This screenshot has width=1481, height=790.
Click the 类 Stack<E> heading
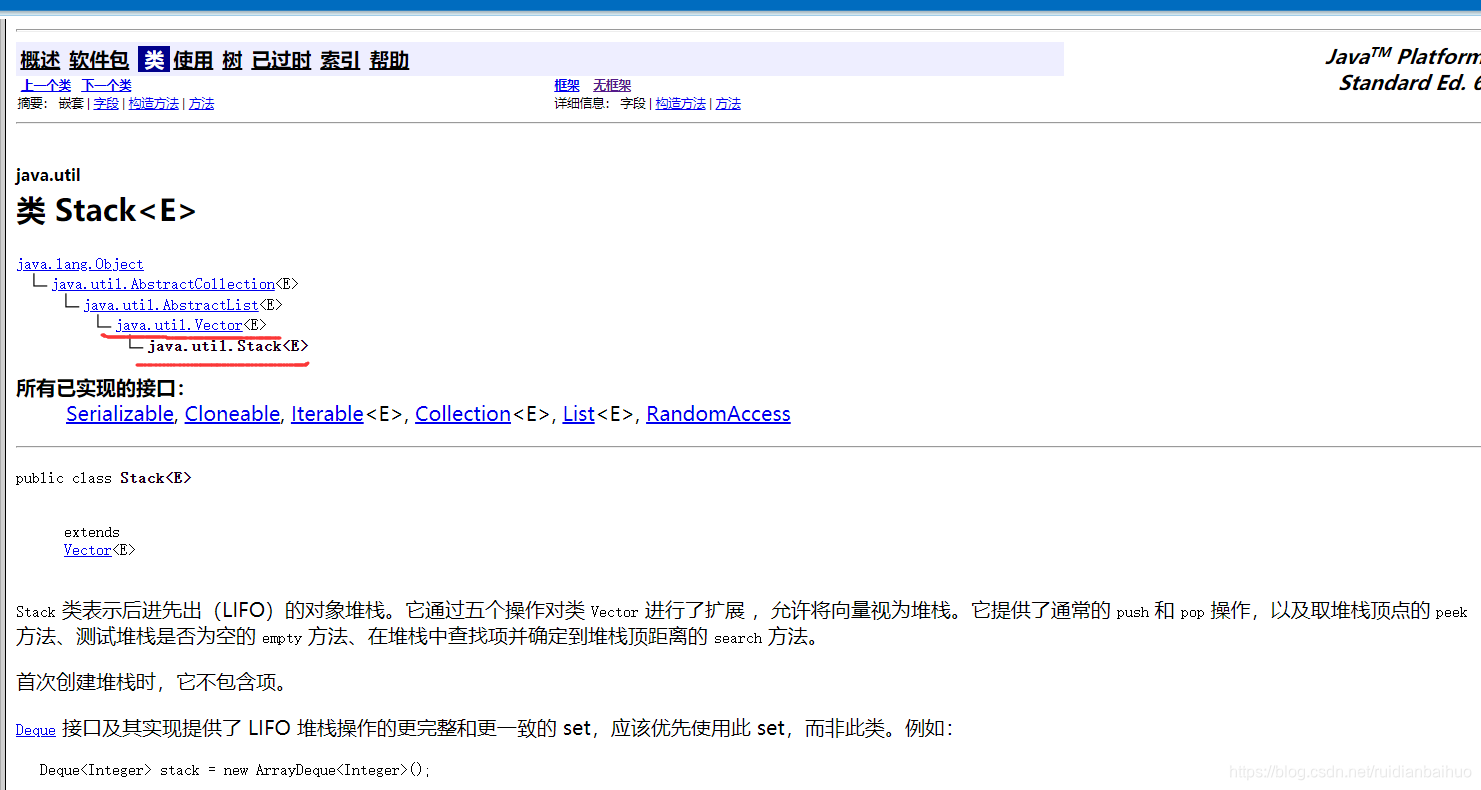click(x=106, y=211)
